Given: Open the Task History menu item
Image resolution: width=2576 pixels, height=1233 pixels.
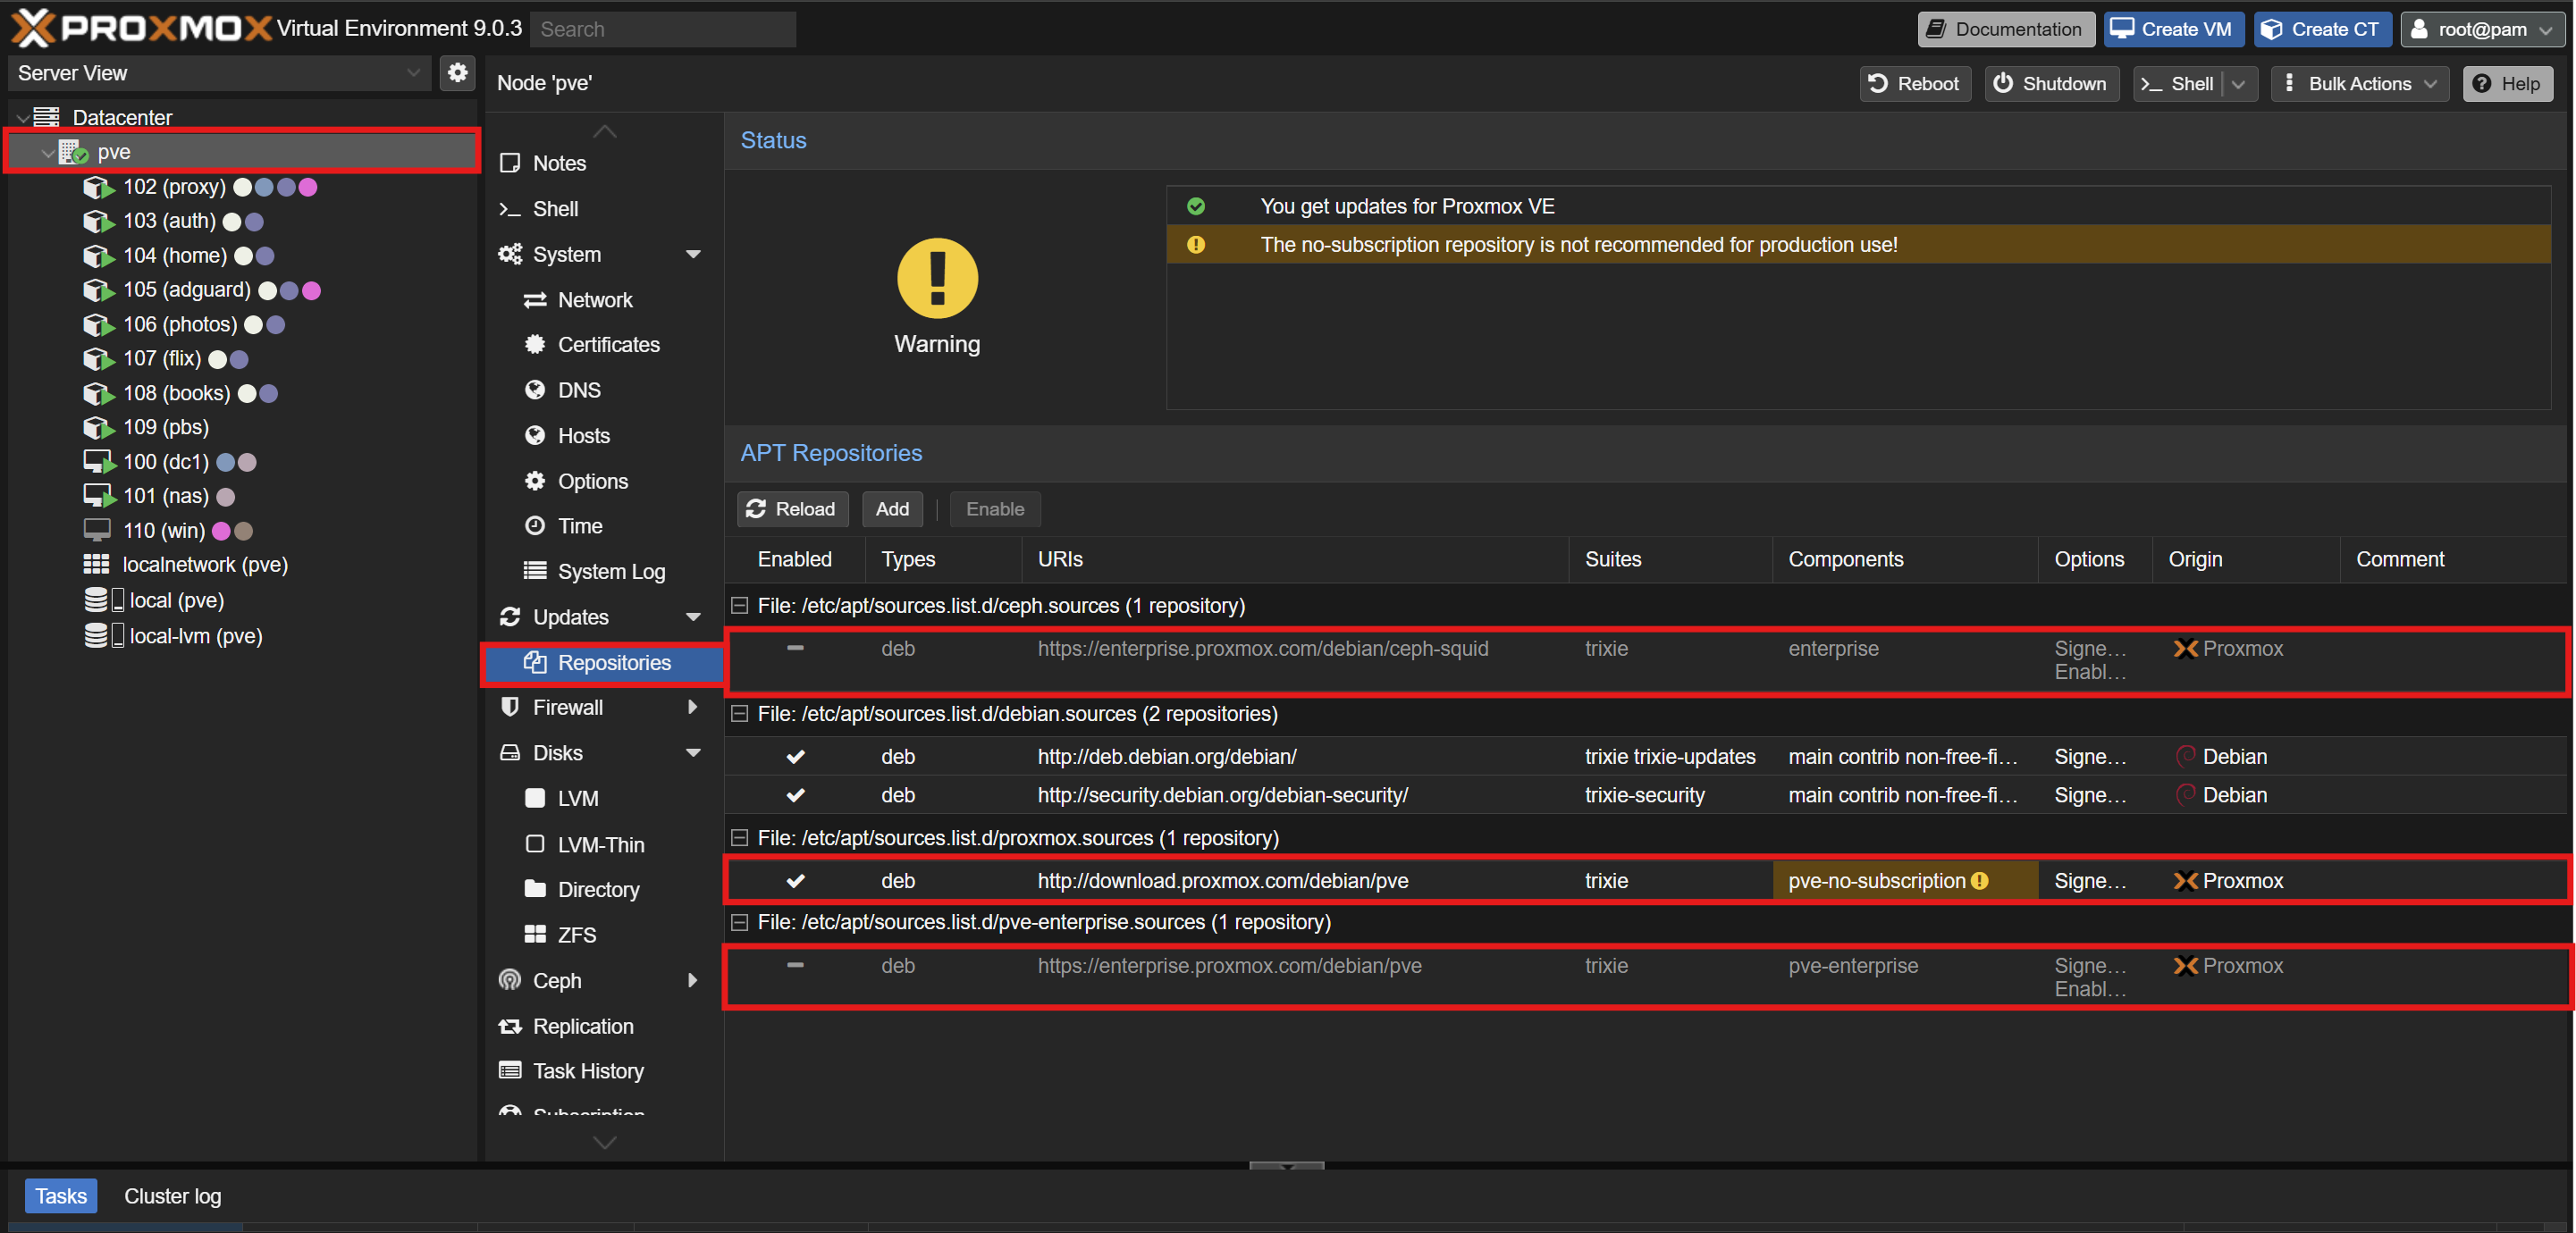Looking at the screenshot, I should (588, 1071).
